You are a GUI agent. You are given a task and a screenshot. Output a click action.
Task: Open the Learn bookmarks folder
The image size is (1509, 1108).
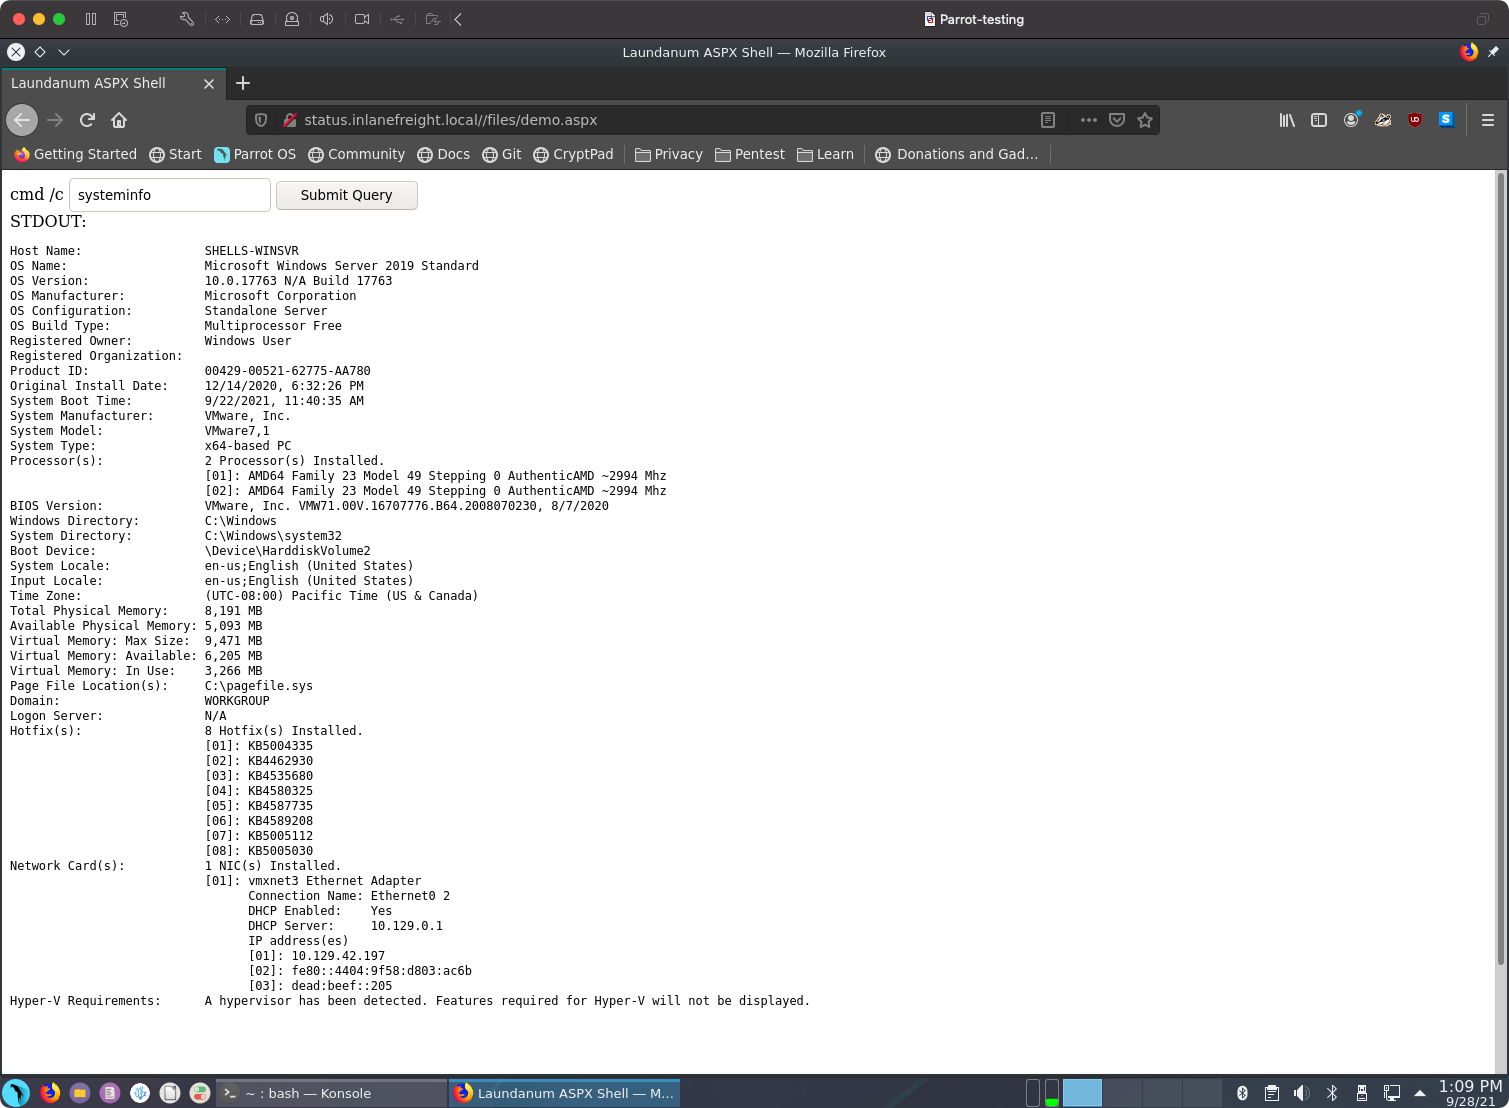825,154
